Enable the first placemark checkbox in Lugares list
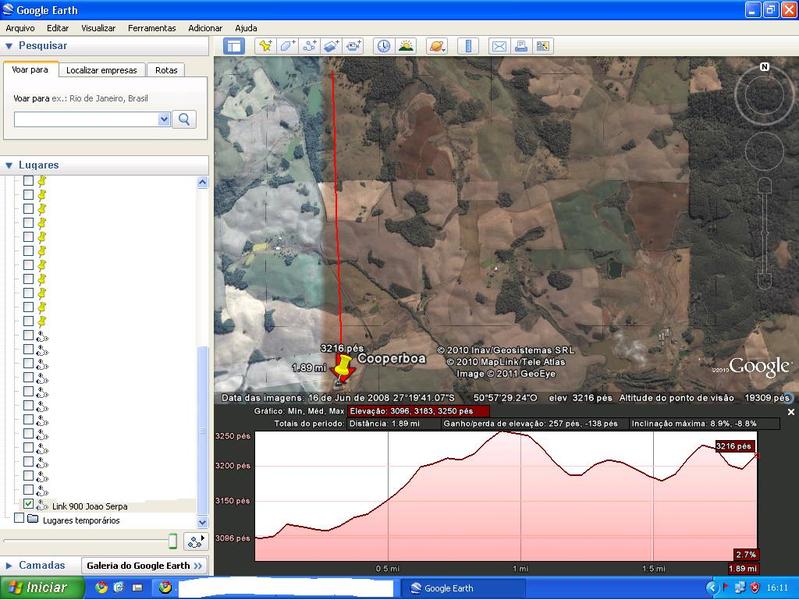The width and height of the screenshot is (799, 600). (x=28, y=181)
